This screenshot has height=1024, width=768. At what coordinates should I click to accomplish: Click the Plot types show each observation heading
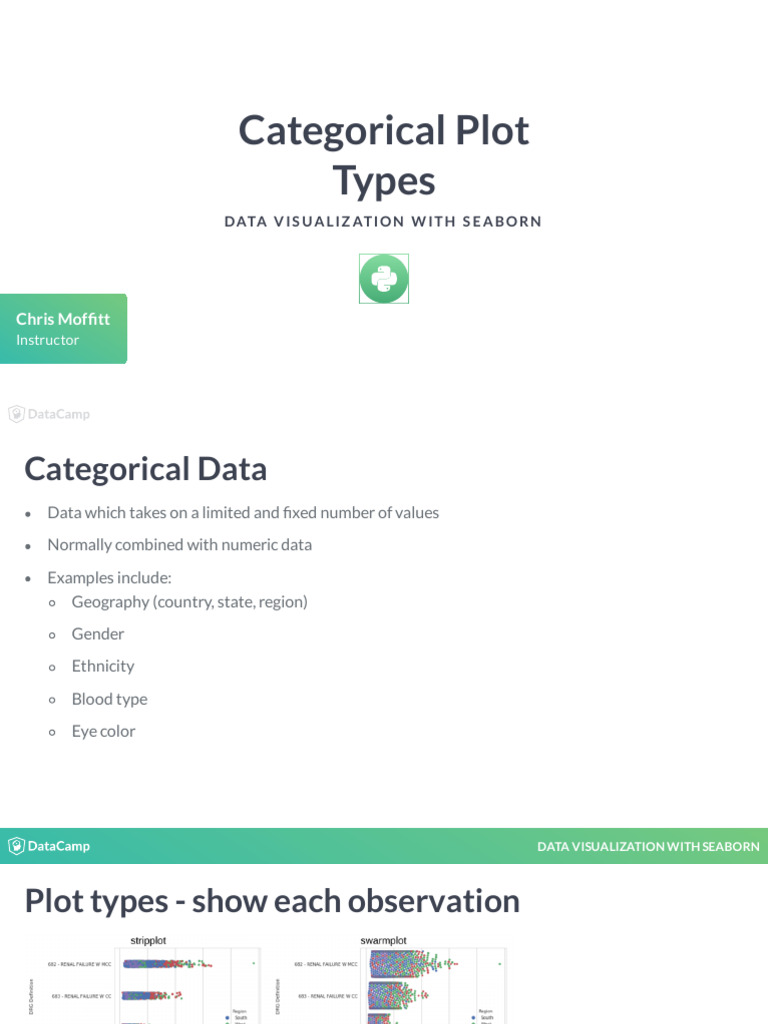[272, 901]
